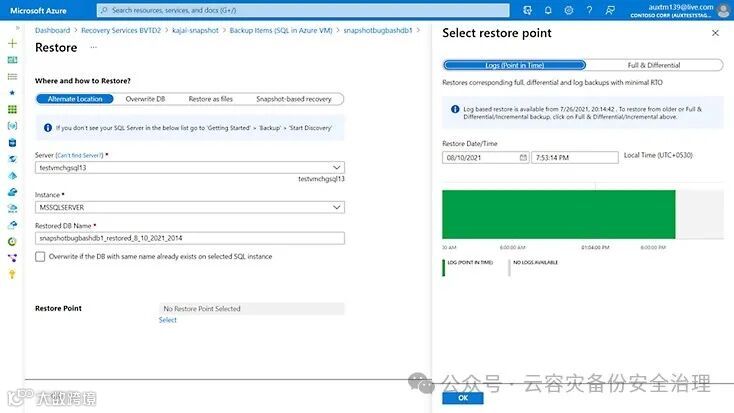Viewport: 734px width, 413px height.
Task: Click the blue pyramid sidebar icon
Action: click(13, 176)
